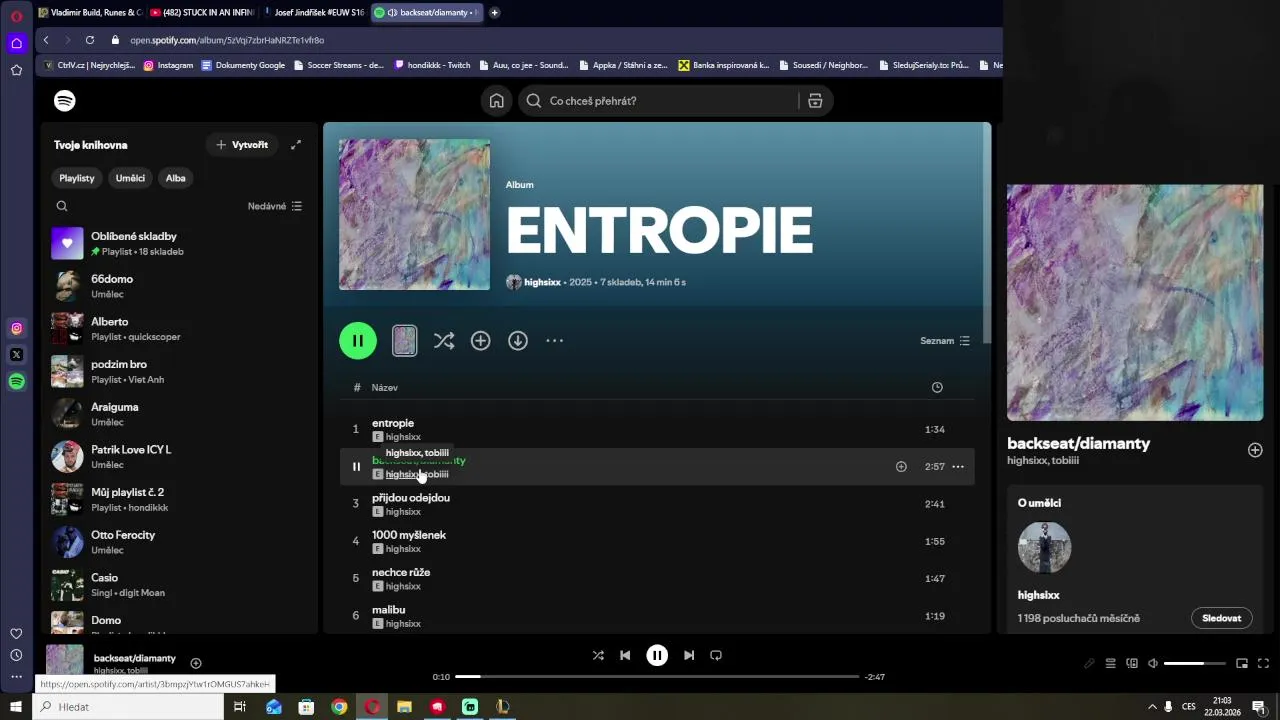Click the album preview thumbnail next to pause
Screen dimensions: 1280x720
click(x=405, y=341)
